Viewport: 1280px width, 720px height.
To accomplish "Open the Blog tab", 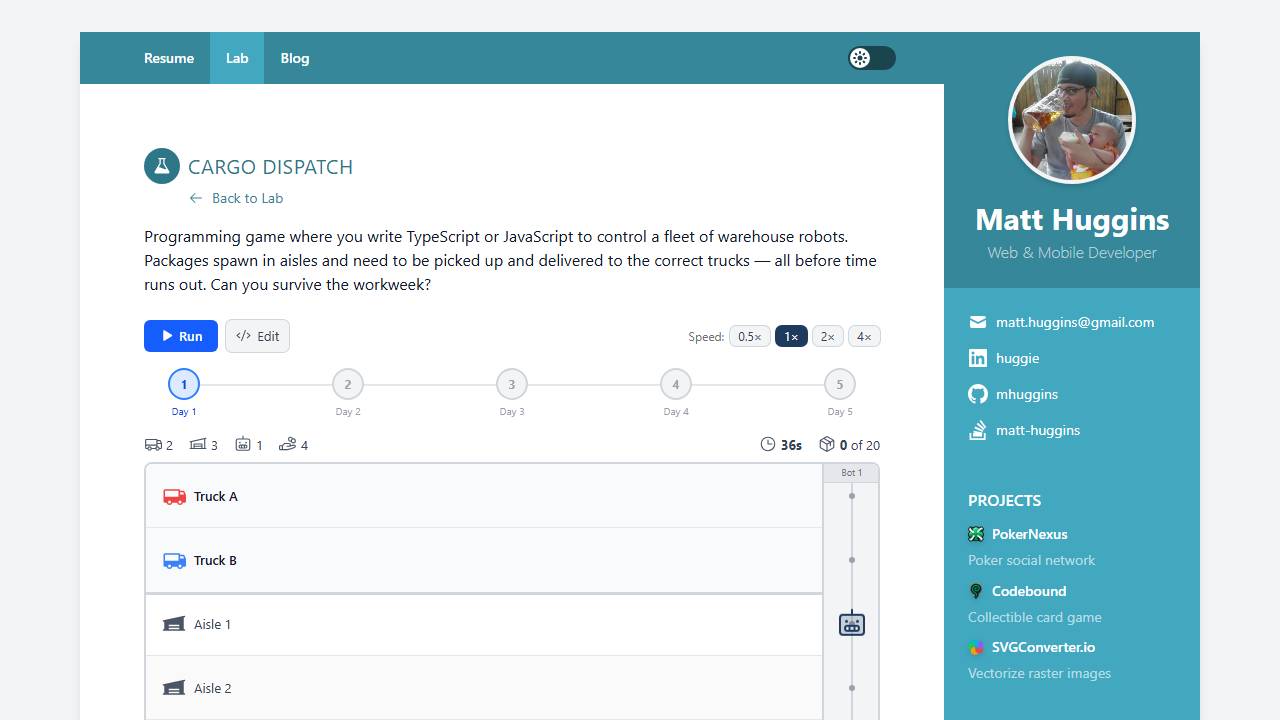I will (x=295, y=58).
